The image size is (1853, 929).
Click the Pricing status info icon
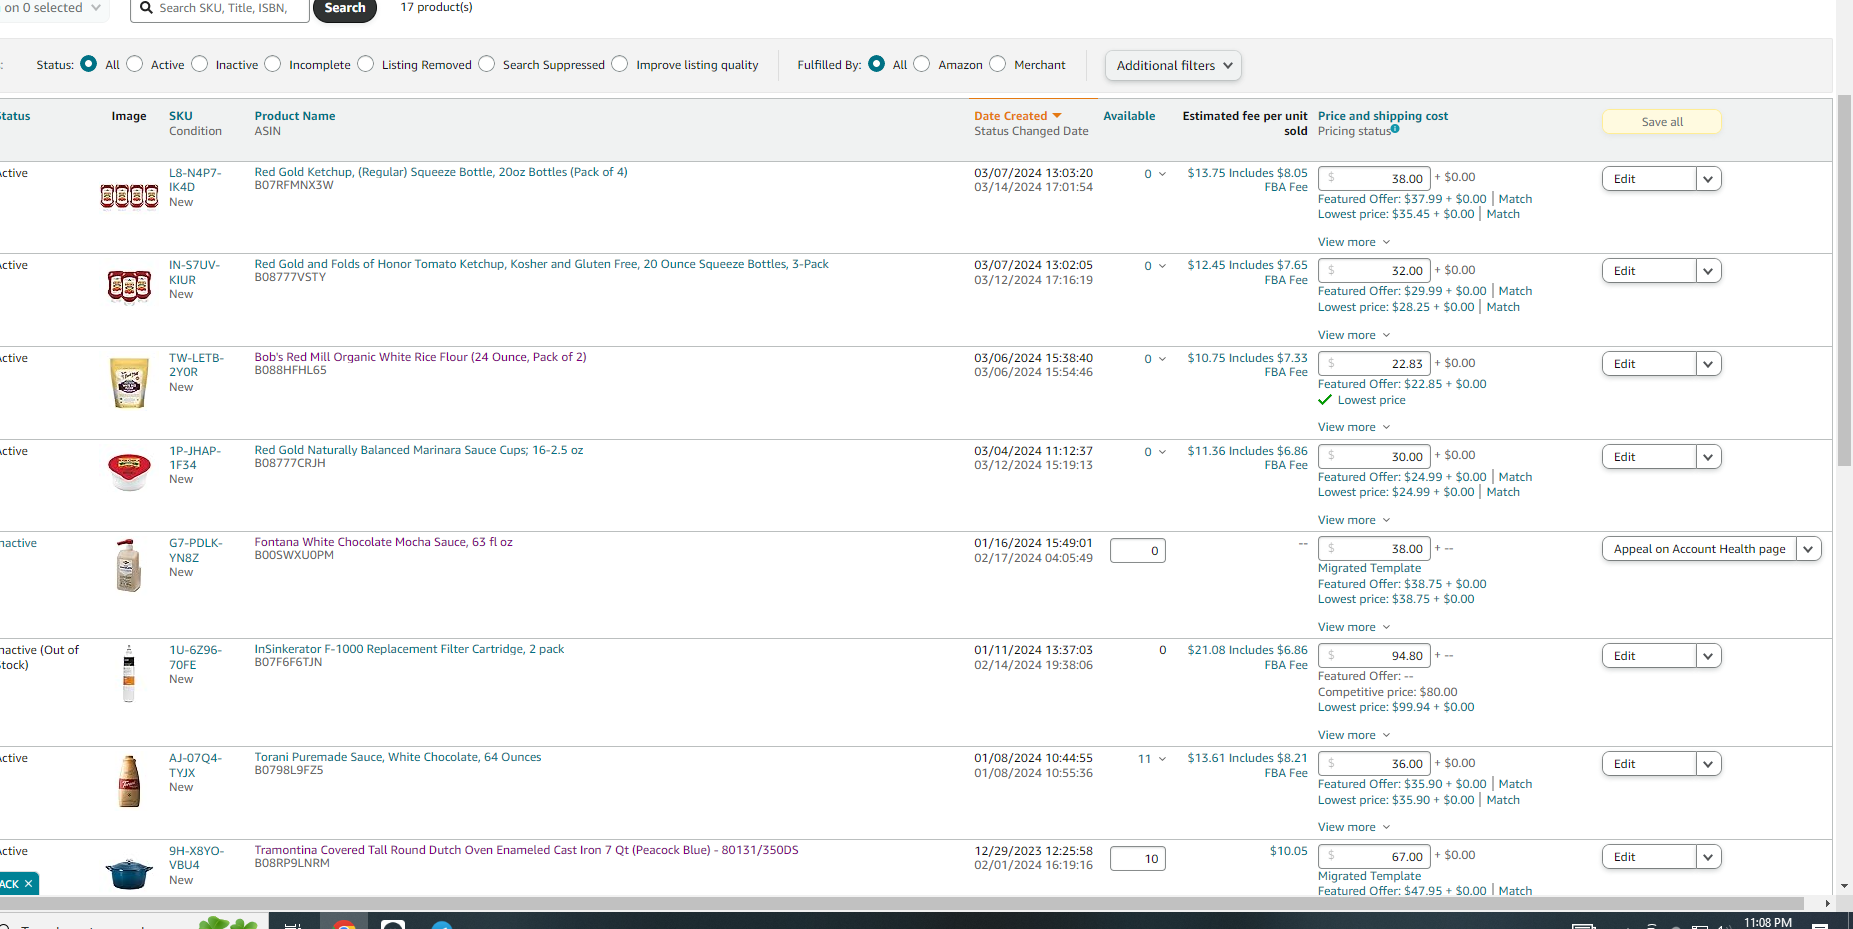[1395, 128]
